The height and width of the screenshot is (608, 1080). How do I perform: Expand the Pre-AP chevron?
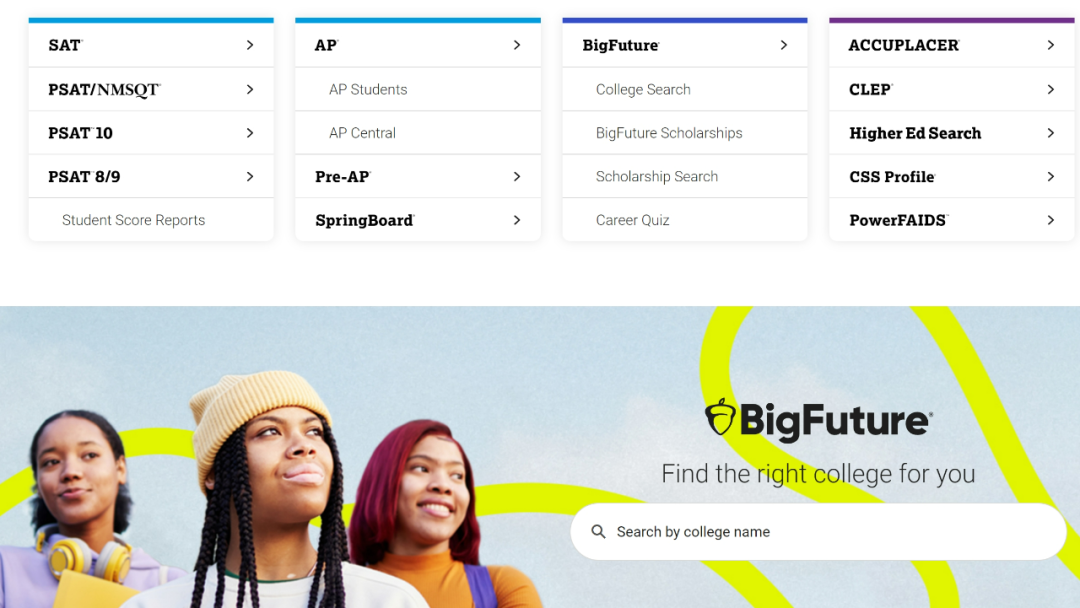click(x=517, y=177)
